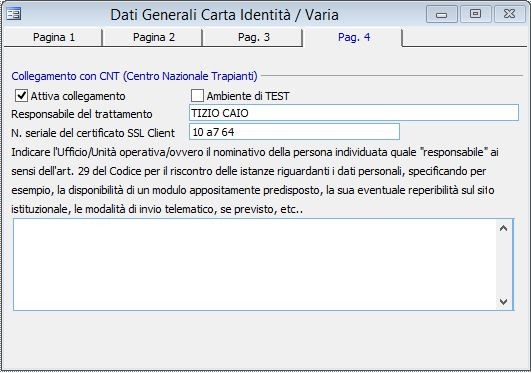
Task: Switch to the Pagina 1 tab
Action: pos(54,37)
